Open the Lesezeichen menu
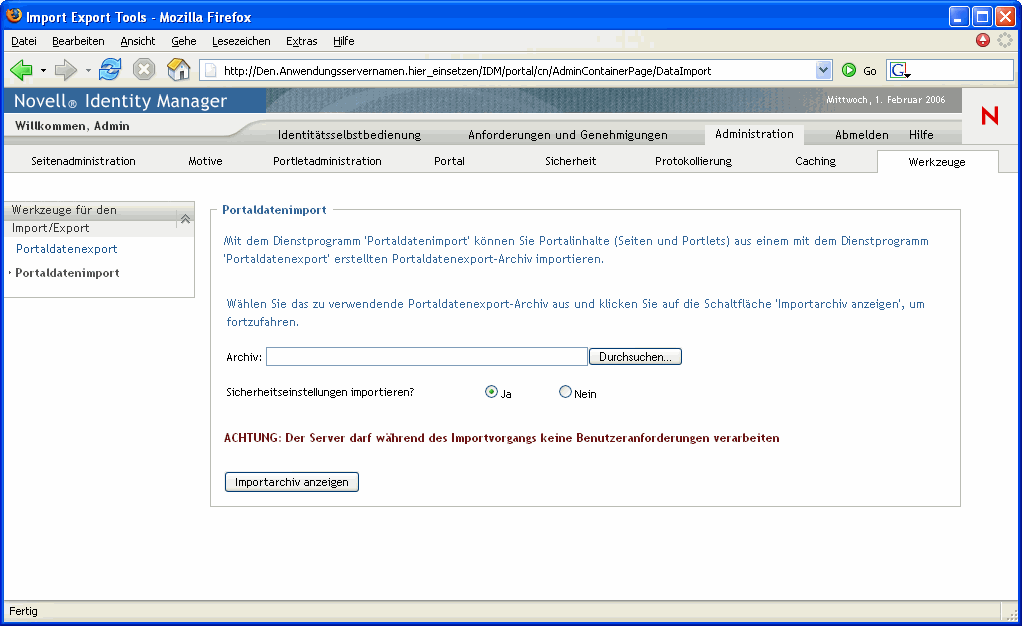 pos(240,41)
